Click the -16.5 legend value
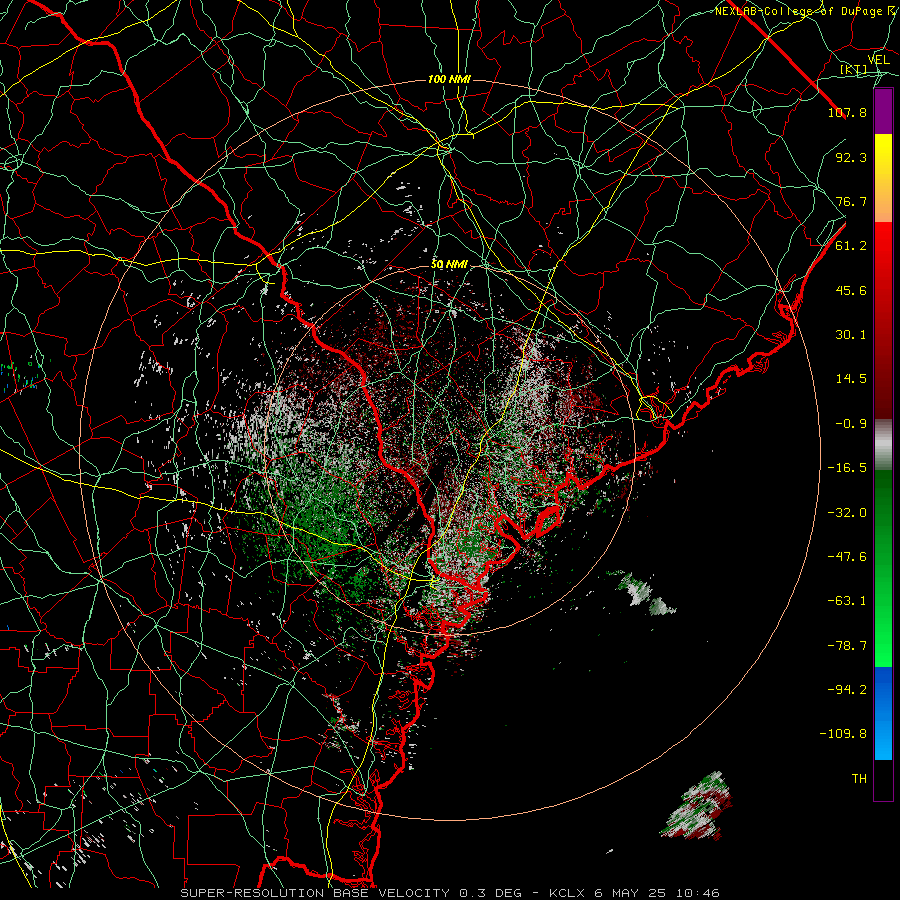The image size is (900, 900). [847, 468]
